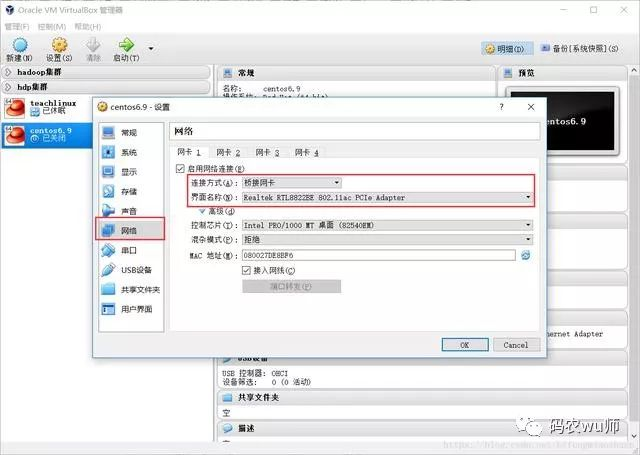
Task: Click the USB 控制器: OHCI text
Action: tap(255, 373)
